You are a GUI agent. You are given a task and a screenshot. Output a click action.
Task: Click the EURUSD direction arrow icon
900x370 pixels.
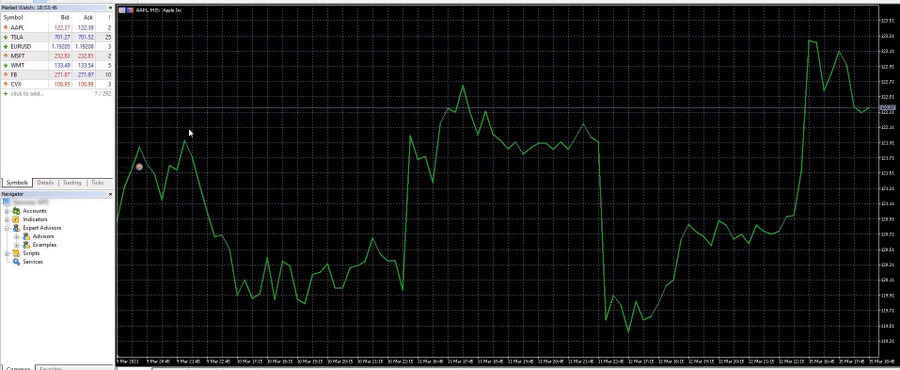pyautogui.click(x=6, y=46)
